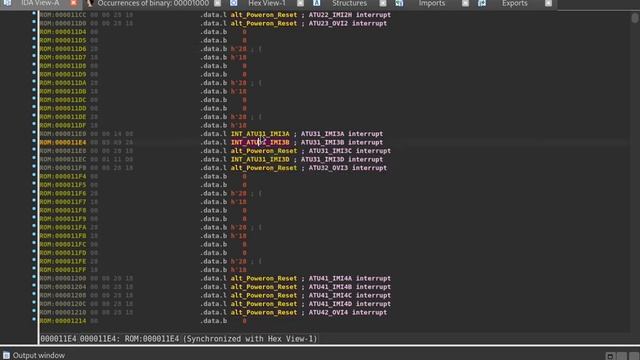
Task: Click the Exports tab icon
Action: (482, 3)
